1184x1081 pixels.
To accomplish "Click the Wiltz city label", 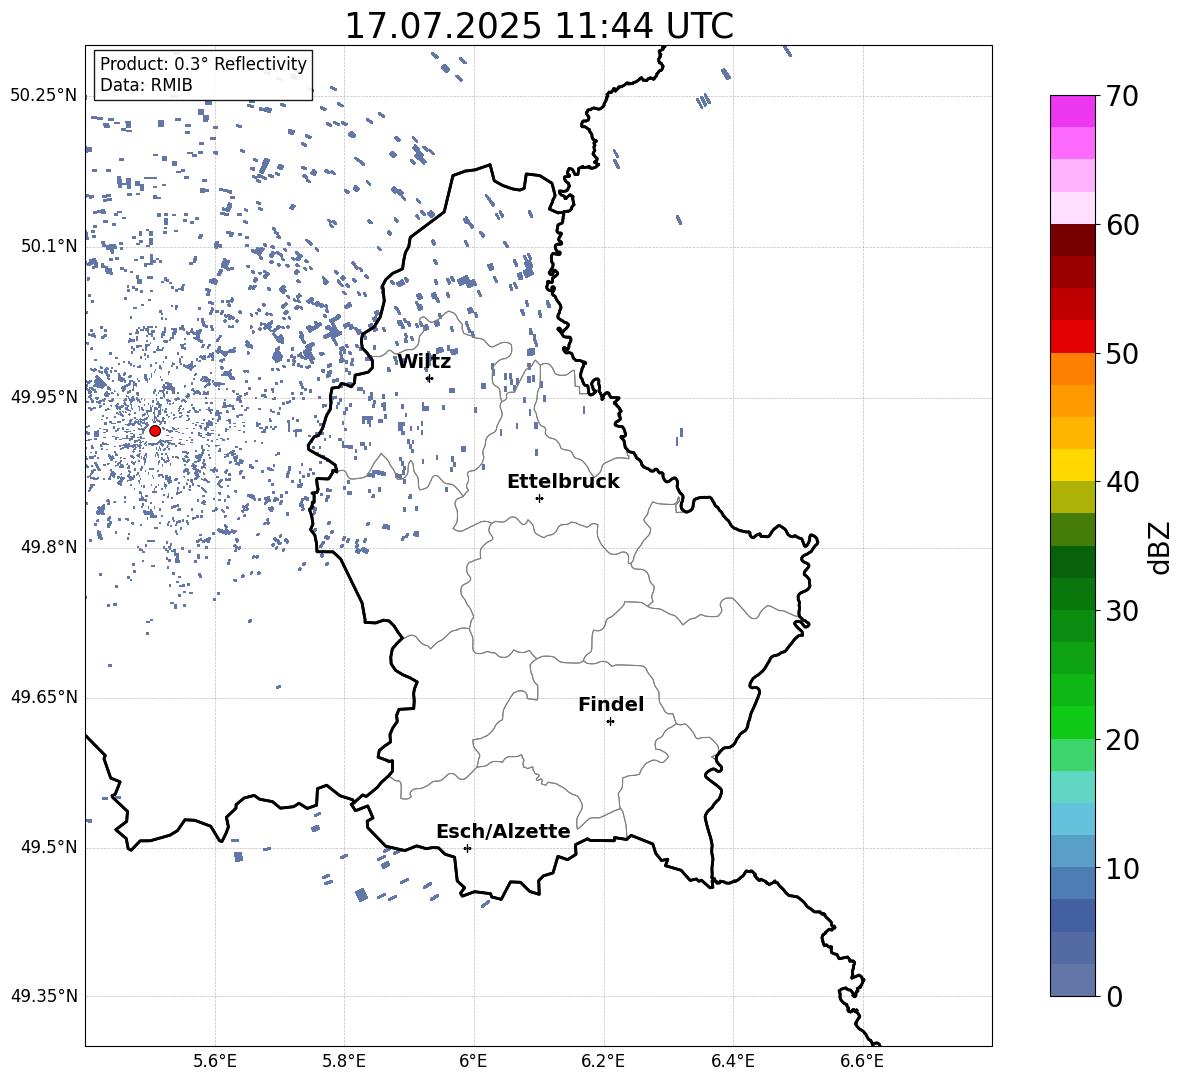I will point(424,362).
